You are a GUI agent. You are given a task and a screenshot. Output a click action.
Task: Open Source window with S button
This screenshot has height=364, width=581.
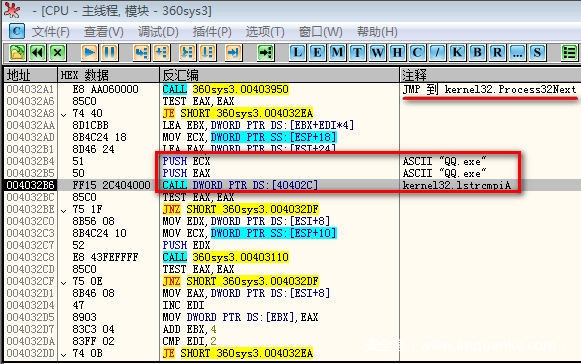[538, 52]
